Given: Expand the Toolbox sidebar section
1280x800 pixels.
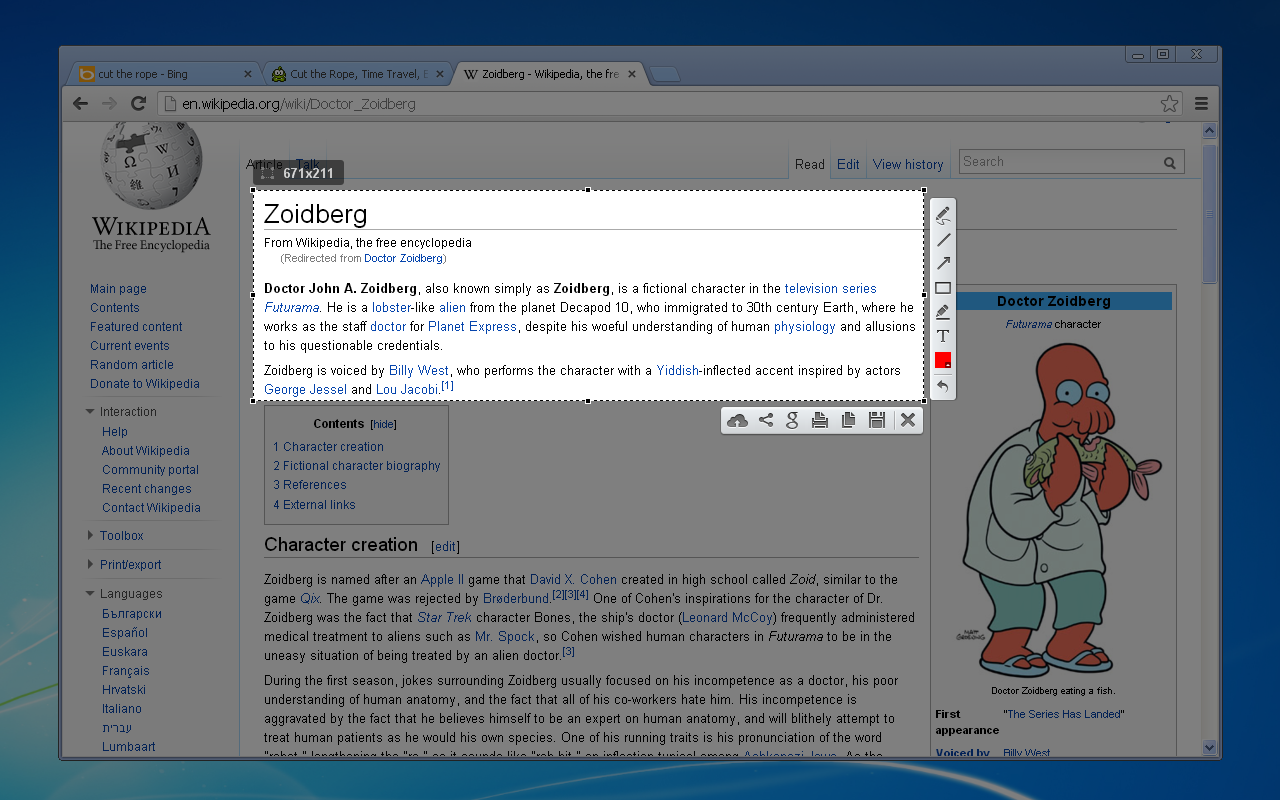Looking at the screenshot, I should click(122, 535).
